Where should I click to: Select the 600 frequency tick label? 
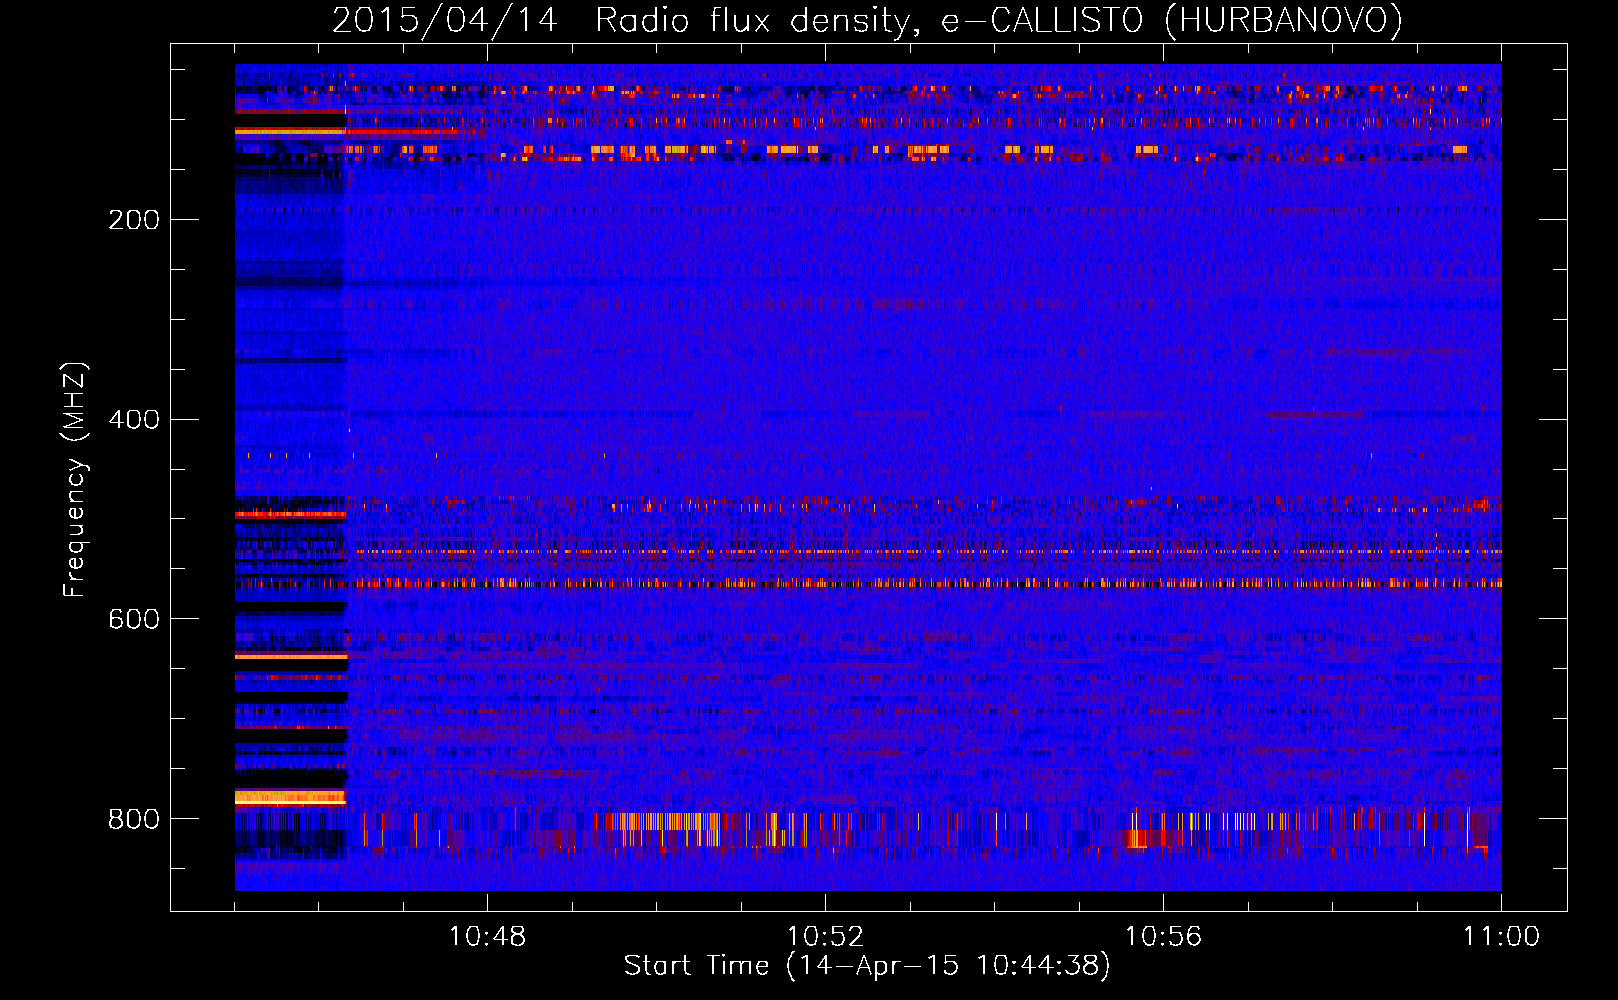pos(134,619)
